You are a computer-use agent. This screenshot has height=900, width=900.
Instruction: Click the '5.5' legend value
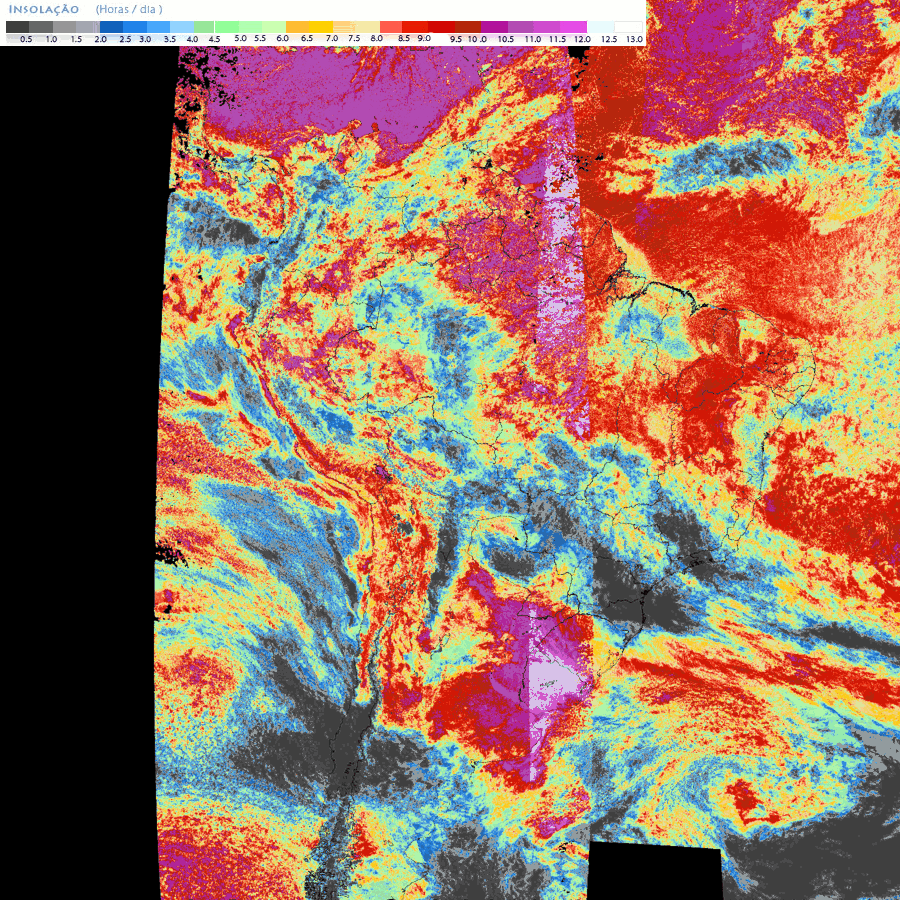coord(260,38)
